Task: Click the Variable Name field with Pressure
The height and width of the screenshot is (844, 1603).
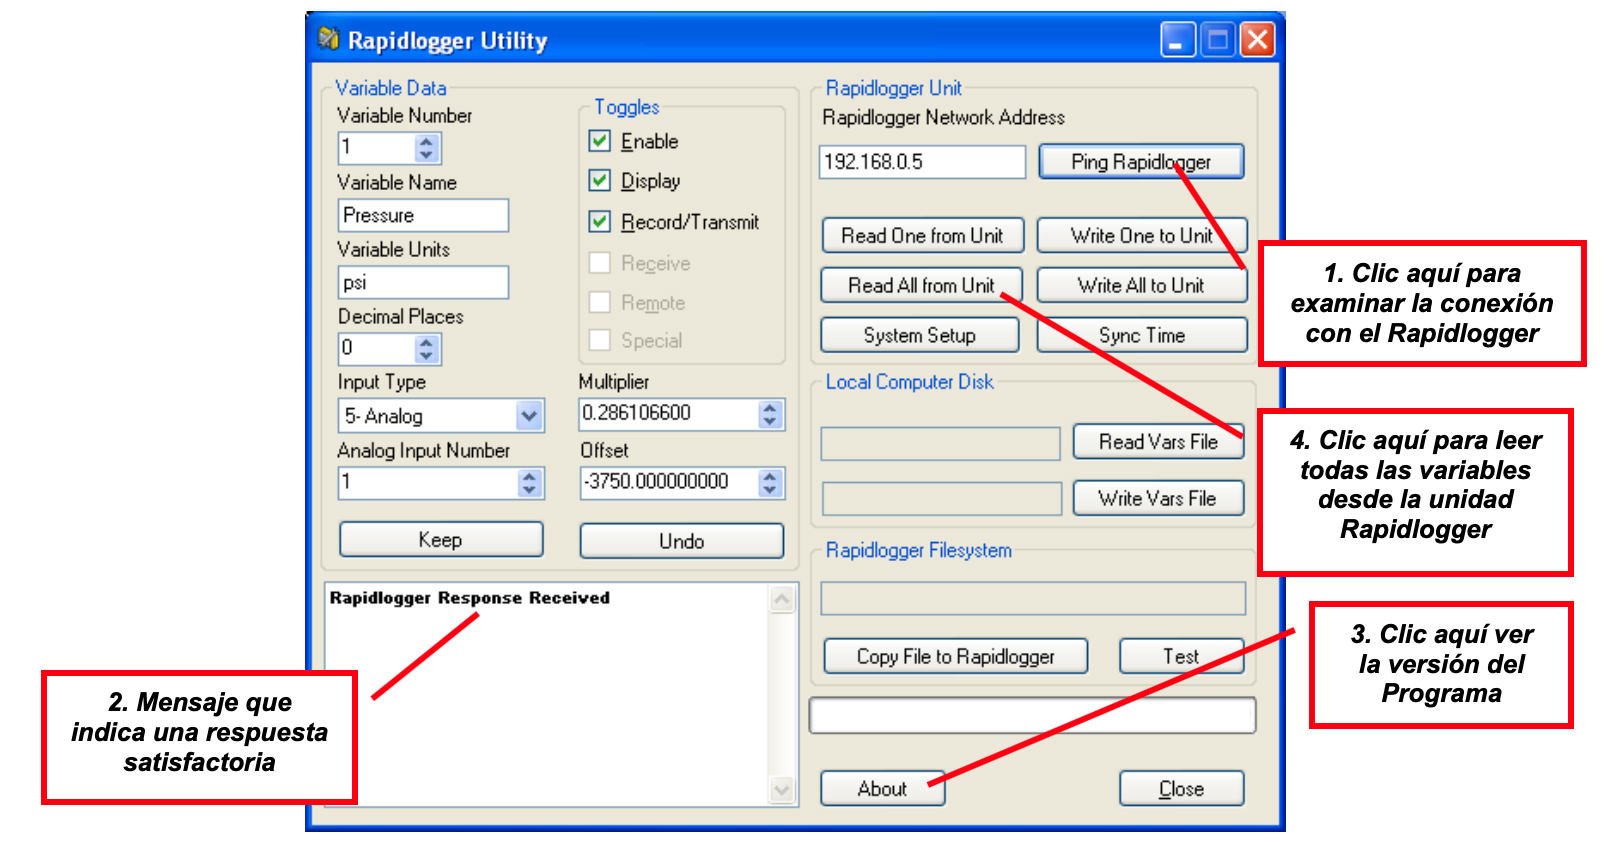Action: (424, 215)
